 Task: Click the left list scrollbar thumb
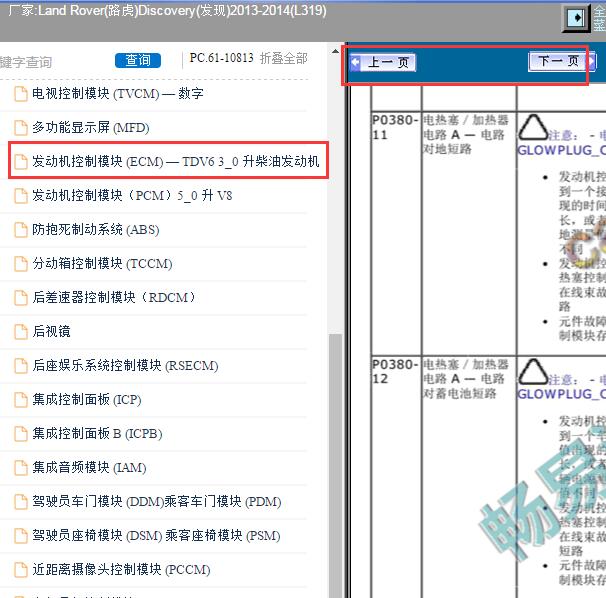(335, 465)
